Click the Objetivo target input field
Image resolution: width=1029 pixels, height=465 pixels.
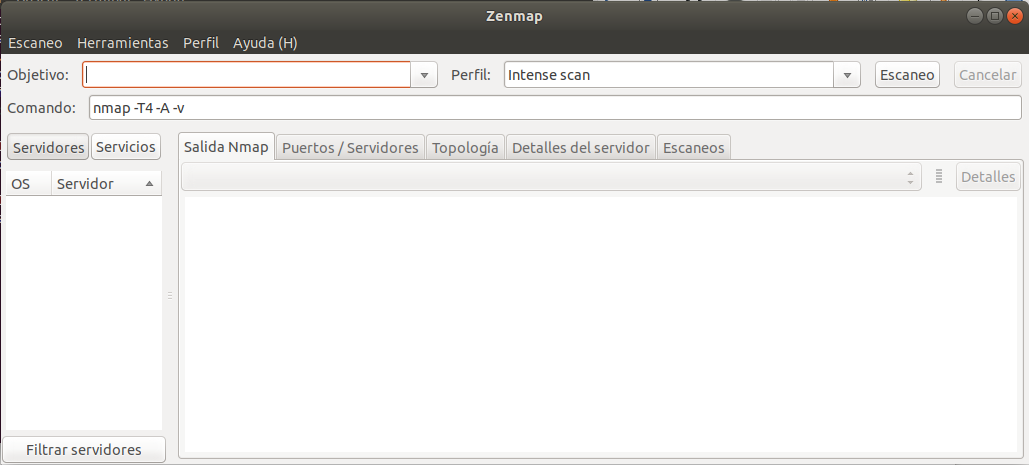click(247, 75)
